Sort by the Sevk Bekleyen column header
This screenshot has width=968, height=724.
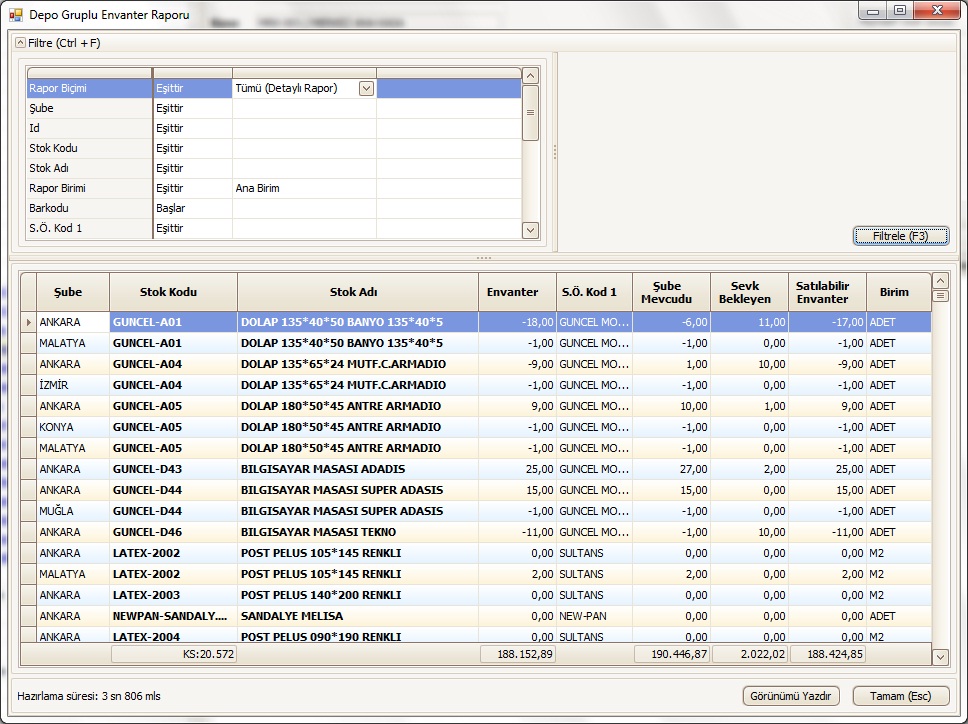(x=749, y=293)
